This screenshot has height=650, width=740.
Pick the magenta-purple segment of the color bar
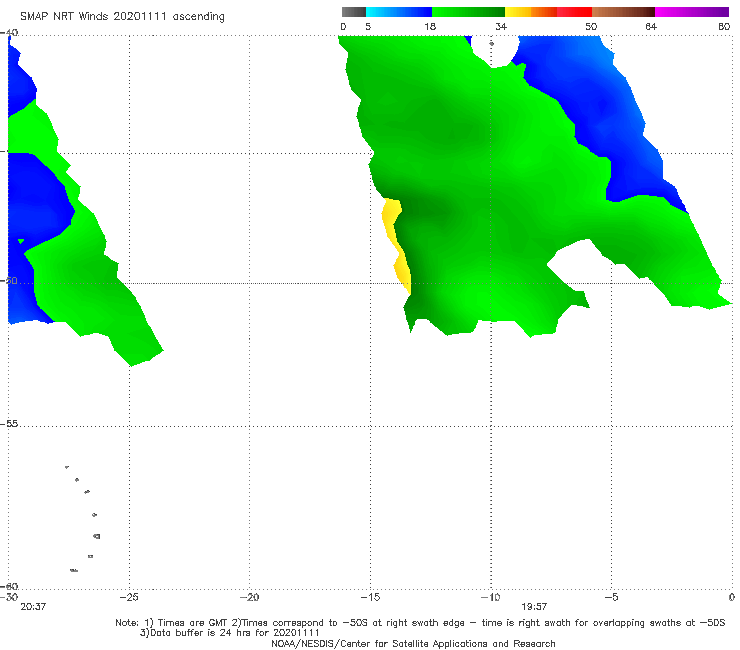(x=692, y=12)
